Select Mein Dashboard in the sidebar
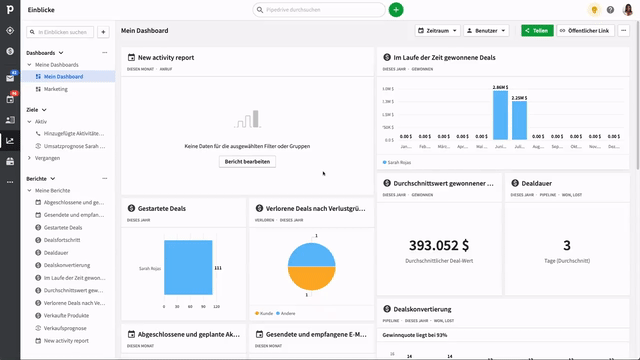The image size is (640, 360). click(x=68, y=77)
